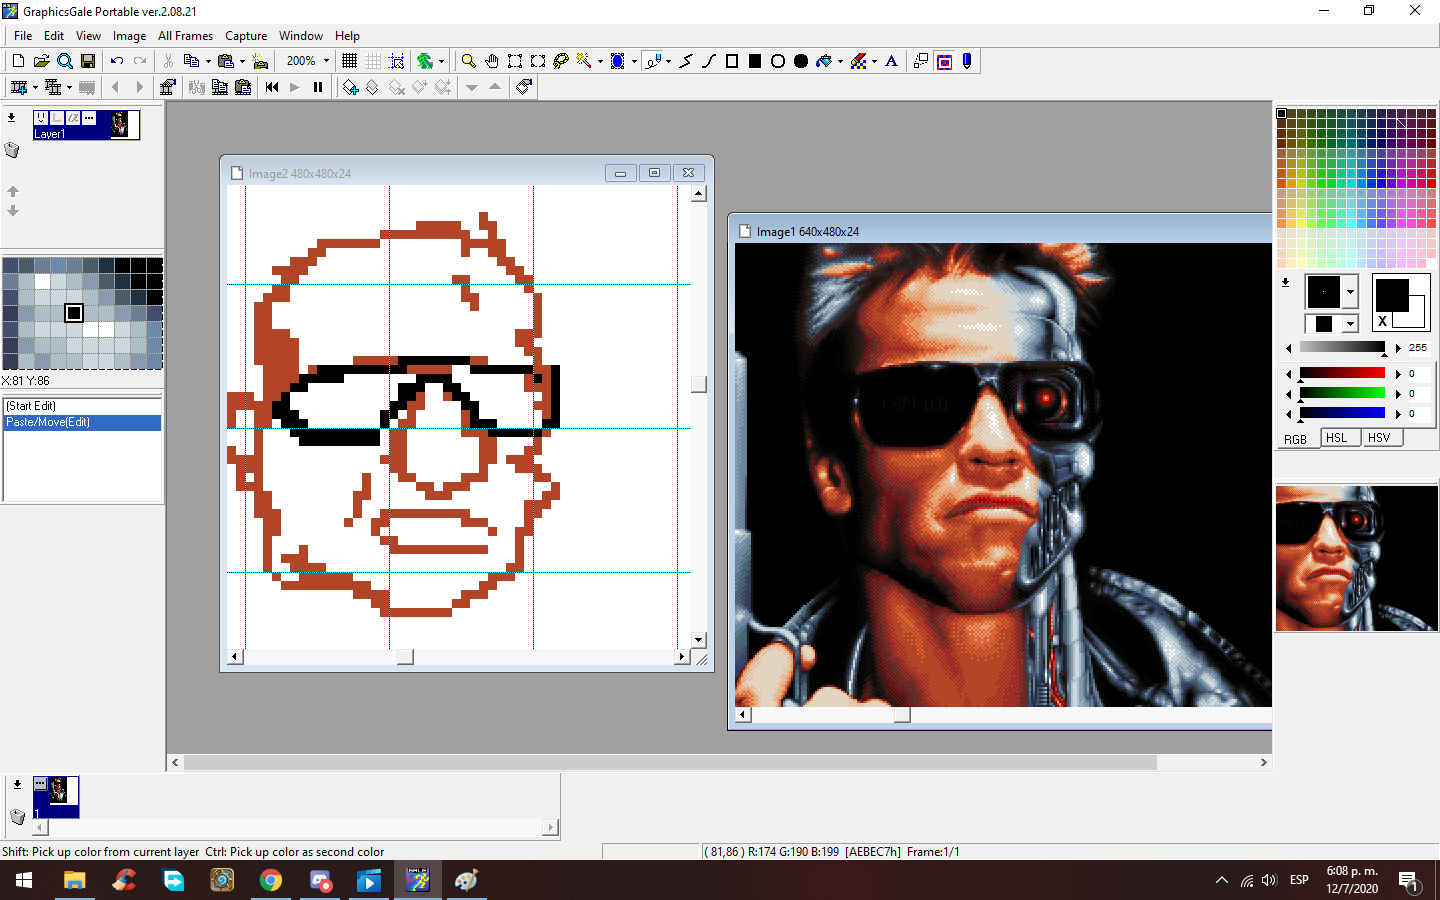The width and height of the screenshot is (1440, 900).
Task: Undo the last action
Action: (x=116, y=61)
